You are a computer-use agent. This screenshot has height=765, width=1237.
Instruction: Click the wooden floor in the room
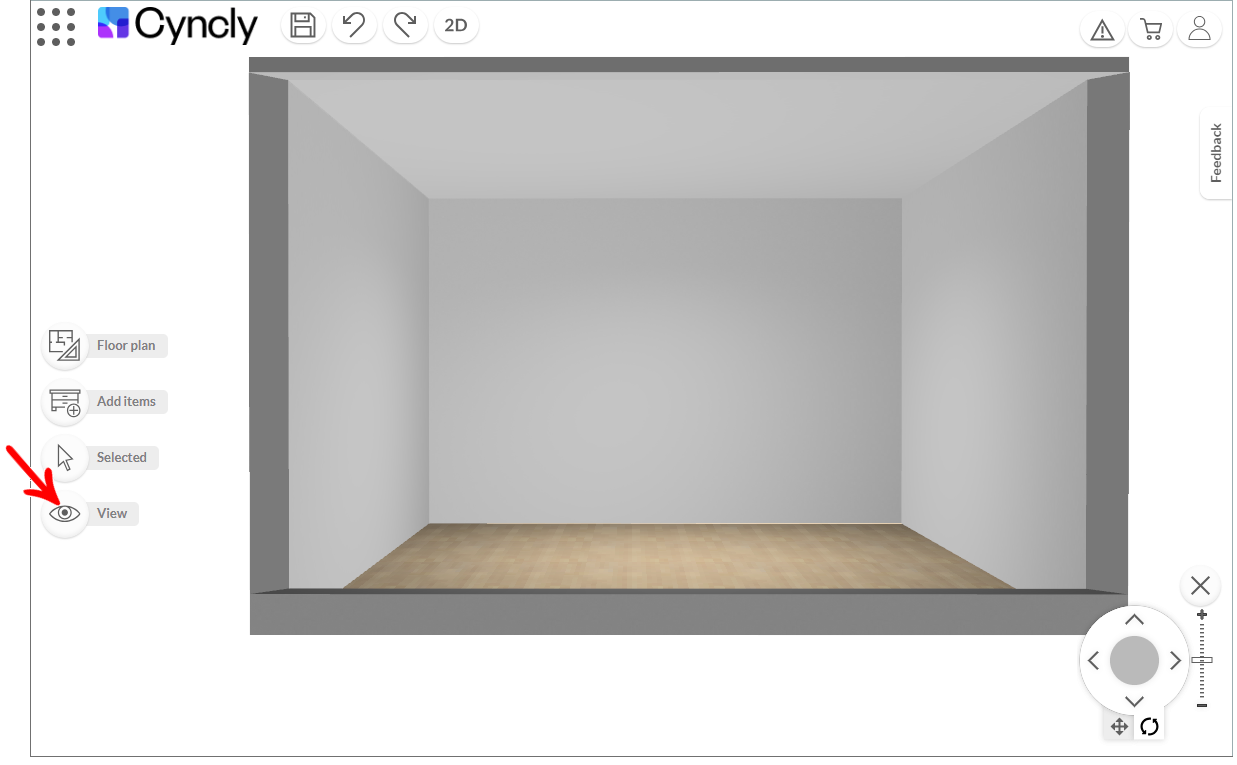679,556
